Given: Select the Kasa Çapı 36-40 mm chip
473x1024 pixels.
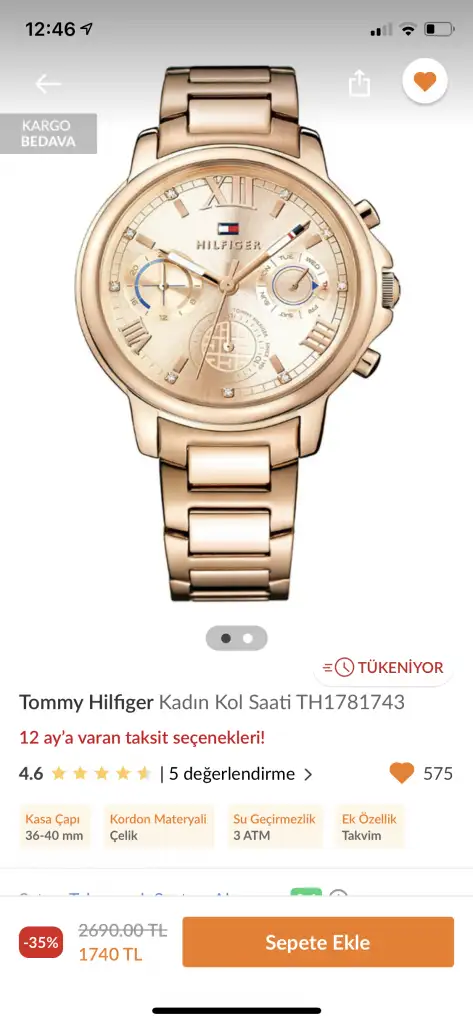Looking at the screenshot, I should 55,827.
